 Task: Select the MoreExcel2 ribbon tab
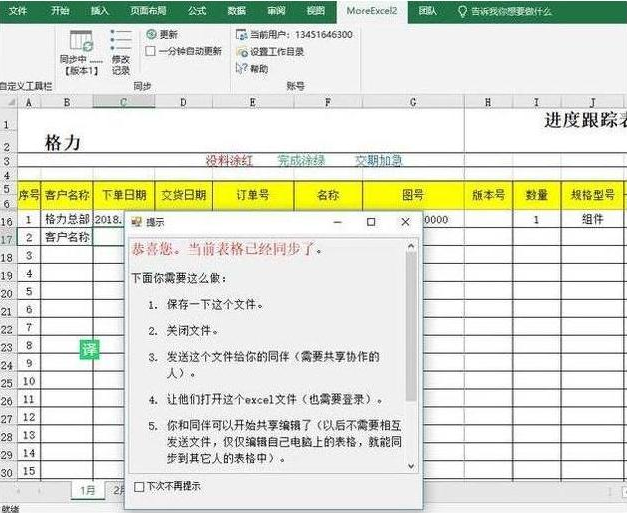coord(372,11)
